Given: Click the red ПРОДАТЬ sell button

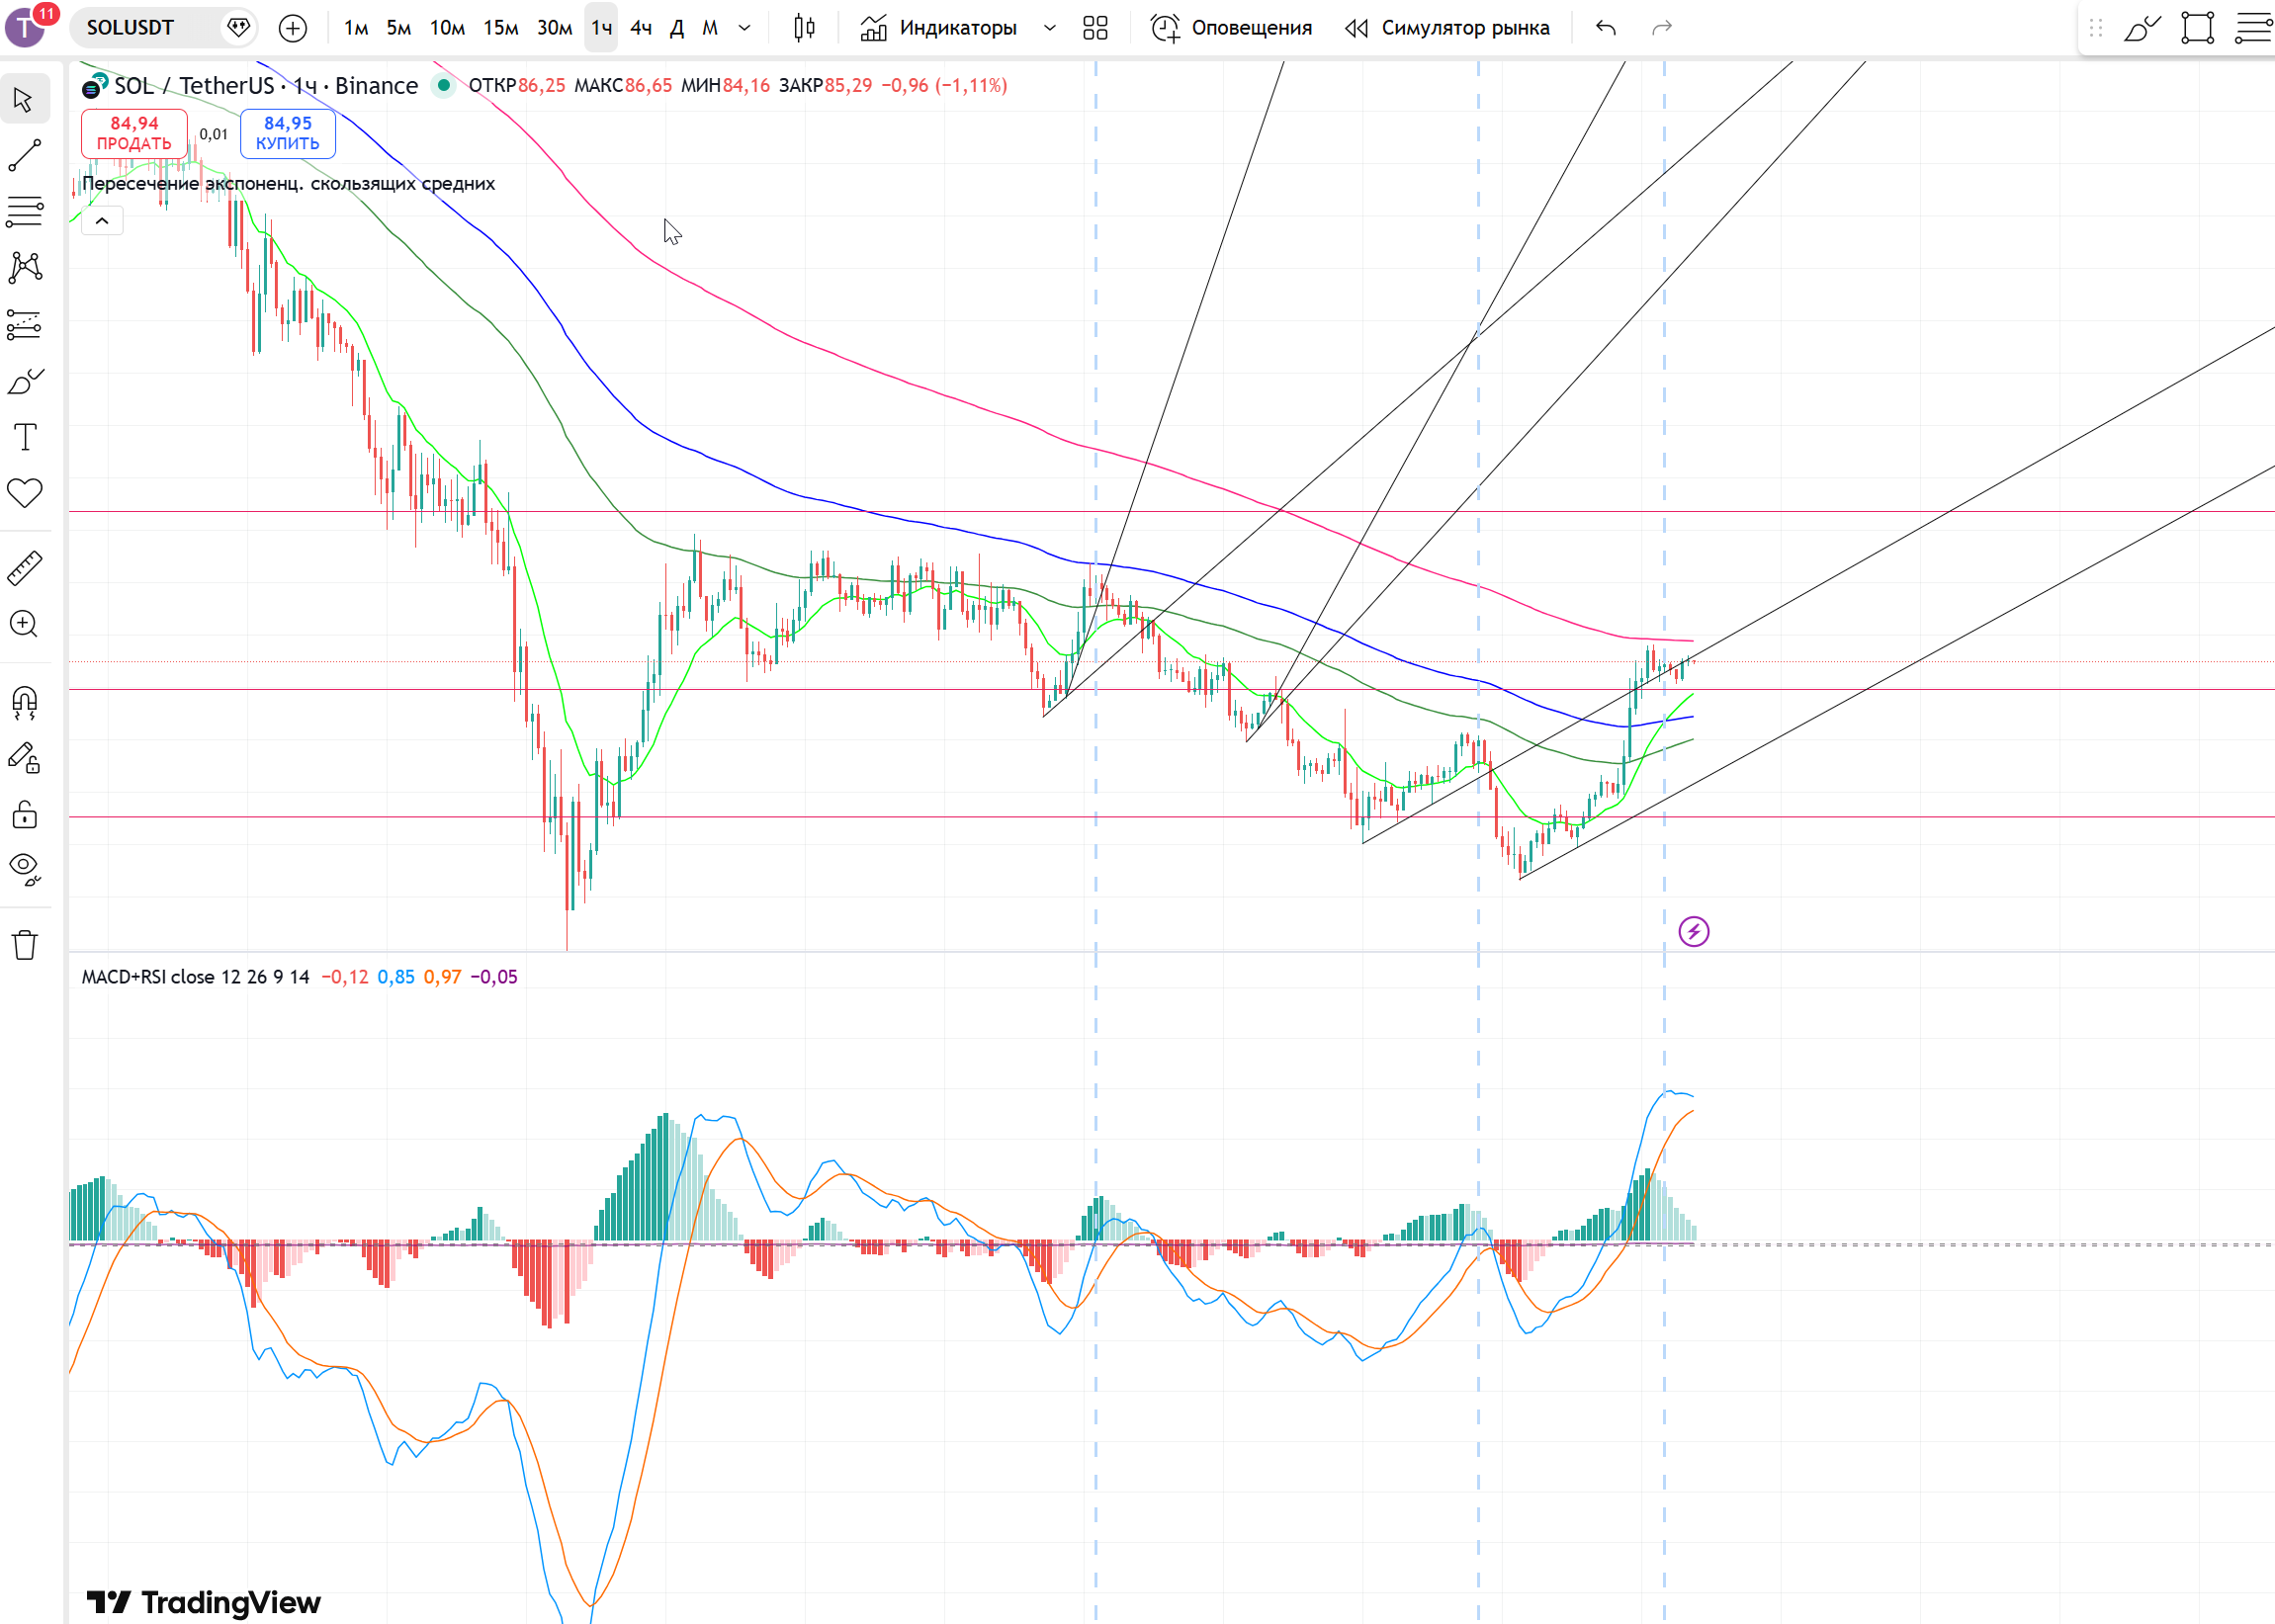Looking at the screenshot, I should coord(134,133).
